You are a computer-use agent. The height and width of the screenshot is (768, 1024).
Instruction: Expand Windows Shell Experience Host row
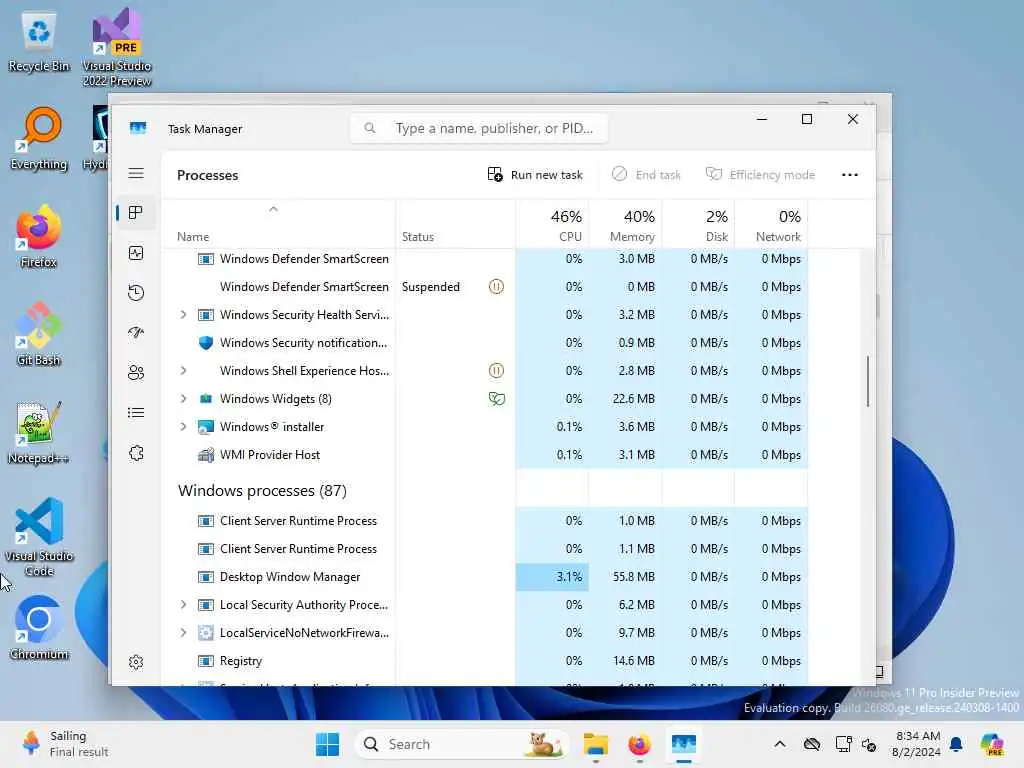coord(184,371)
